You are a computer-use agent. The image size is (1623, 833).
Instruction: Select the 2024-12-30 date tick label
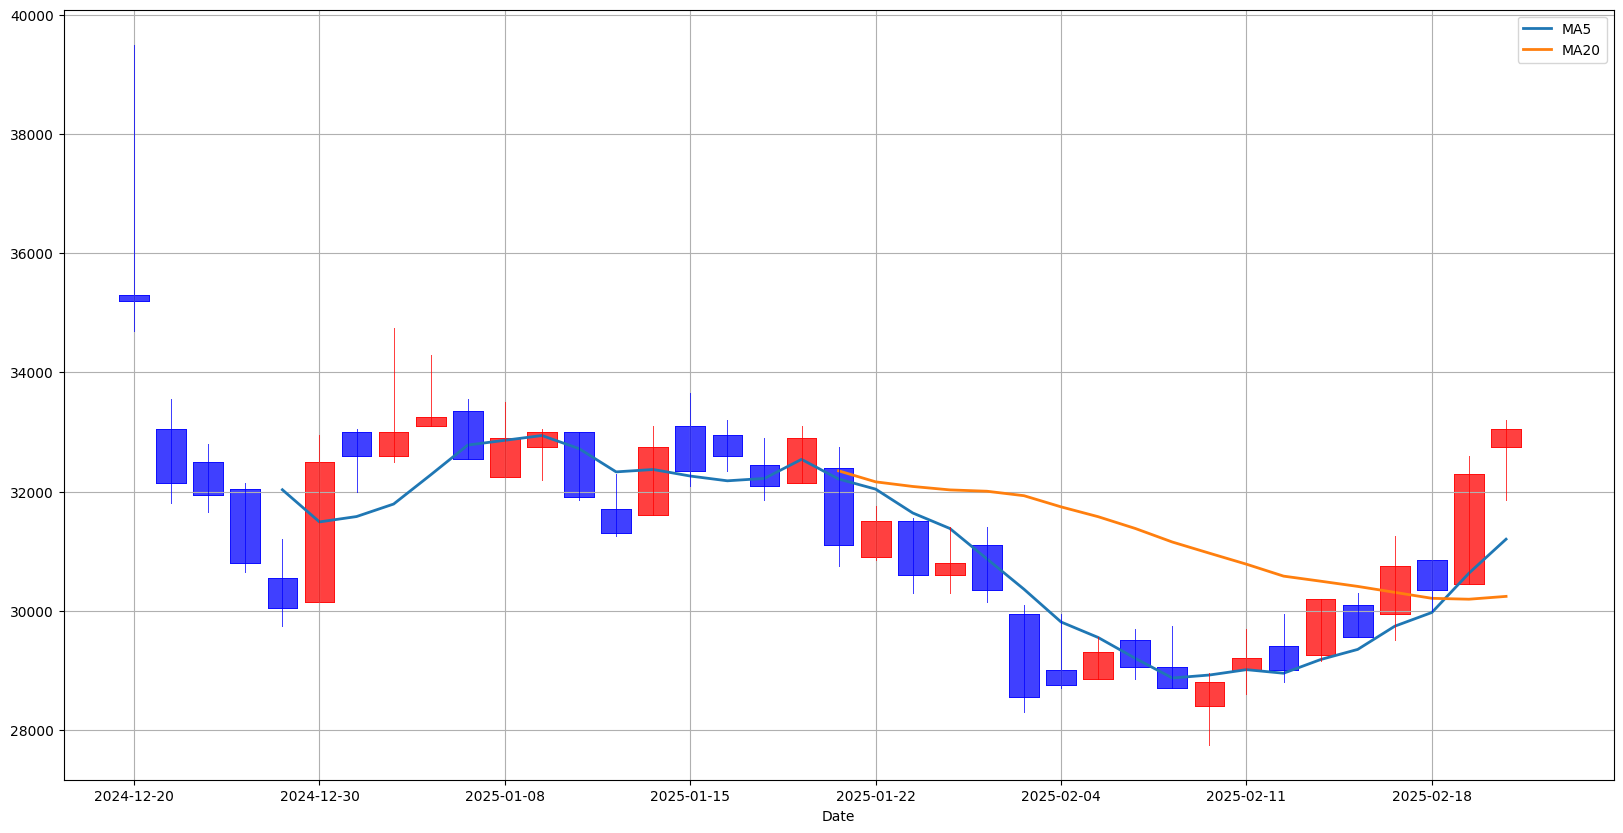point(319,796)
